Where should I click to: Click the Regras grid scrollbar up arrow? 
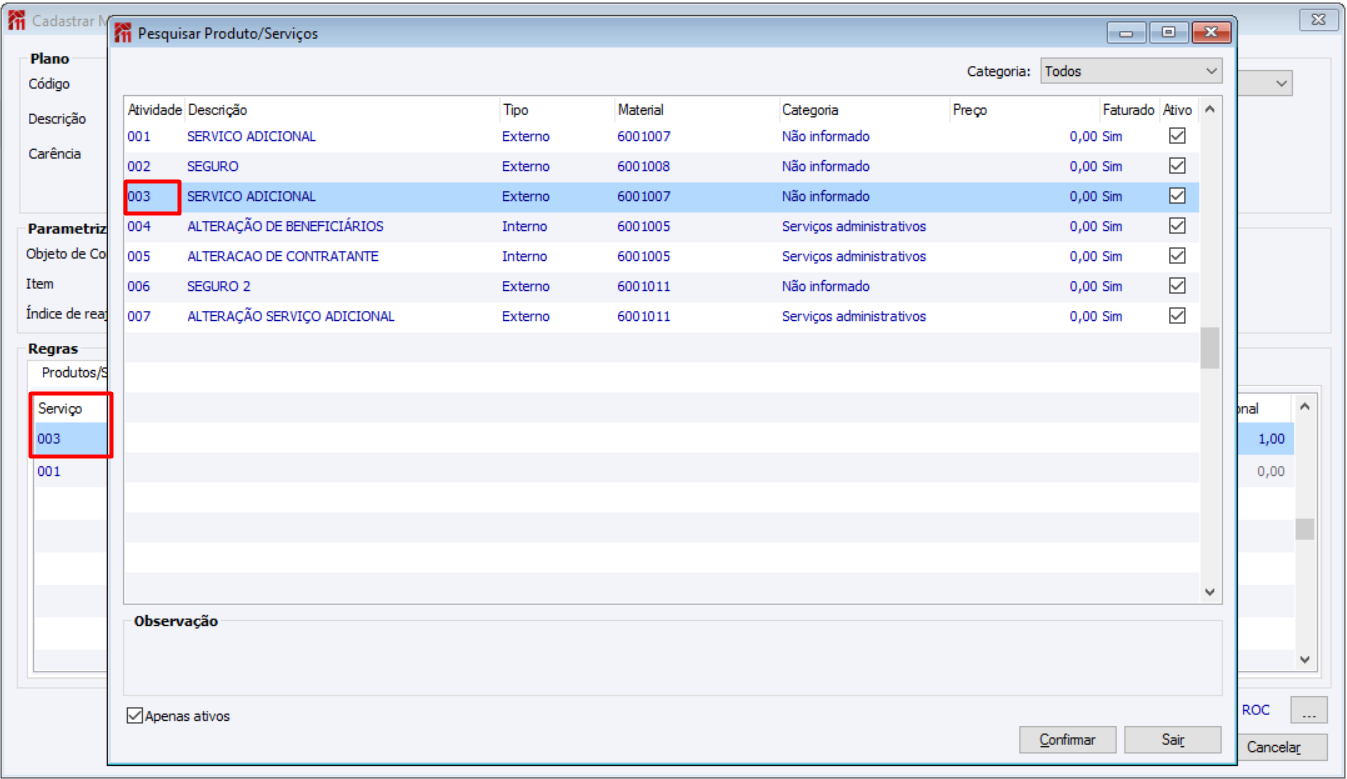pos(1304,406)
